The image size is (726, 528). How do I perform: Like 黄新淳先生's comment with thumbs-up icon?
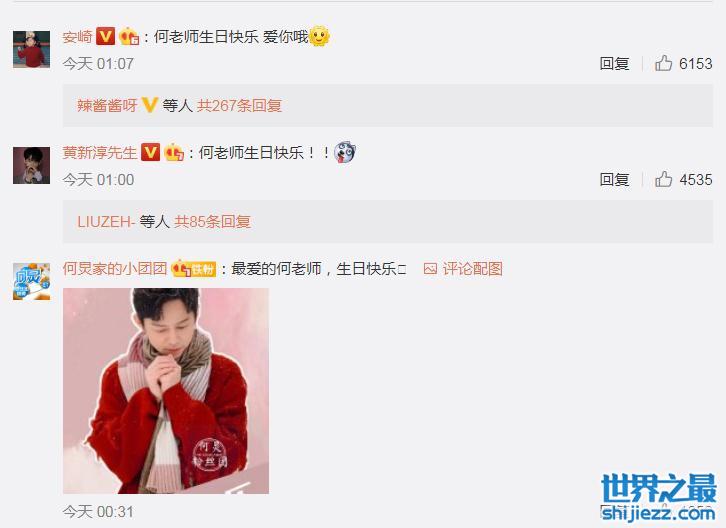tap(663, 179)
